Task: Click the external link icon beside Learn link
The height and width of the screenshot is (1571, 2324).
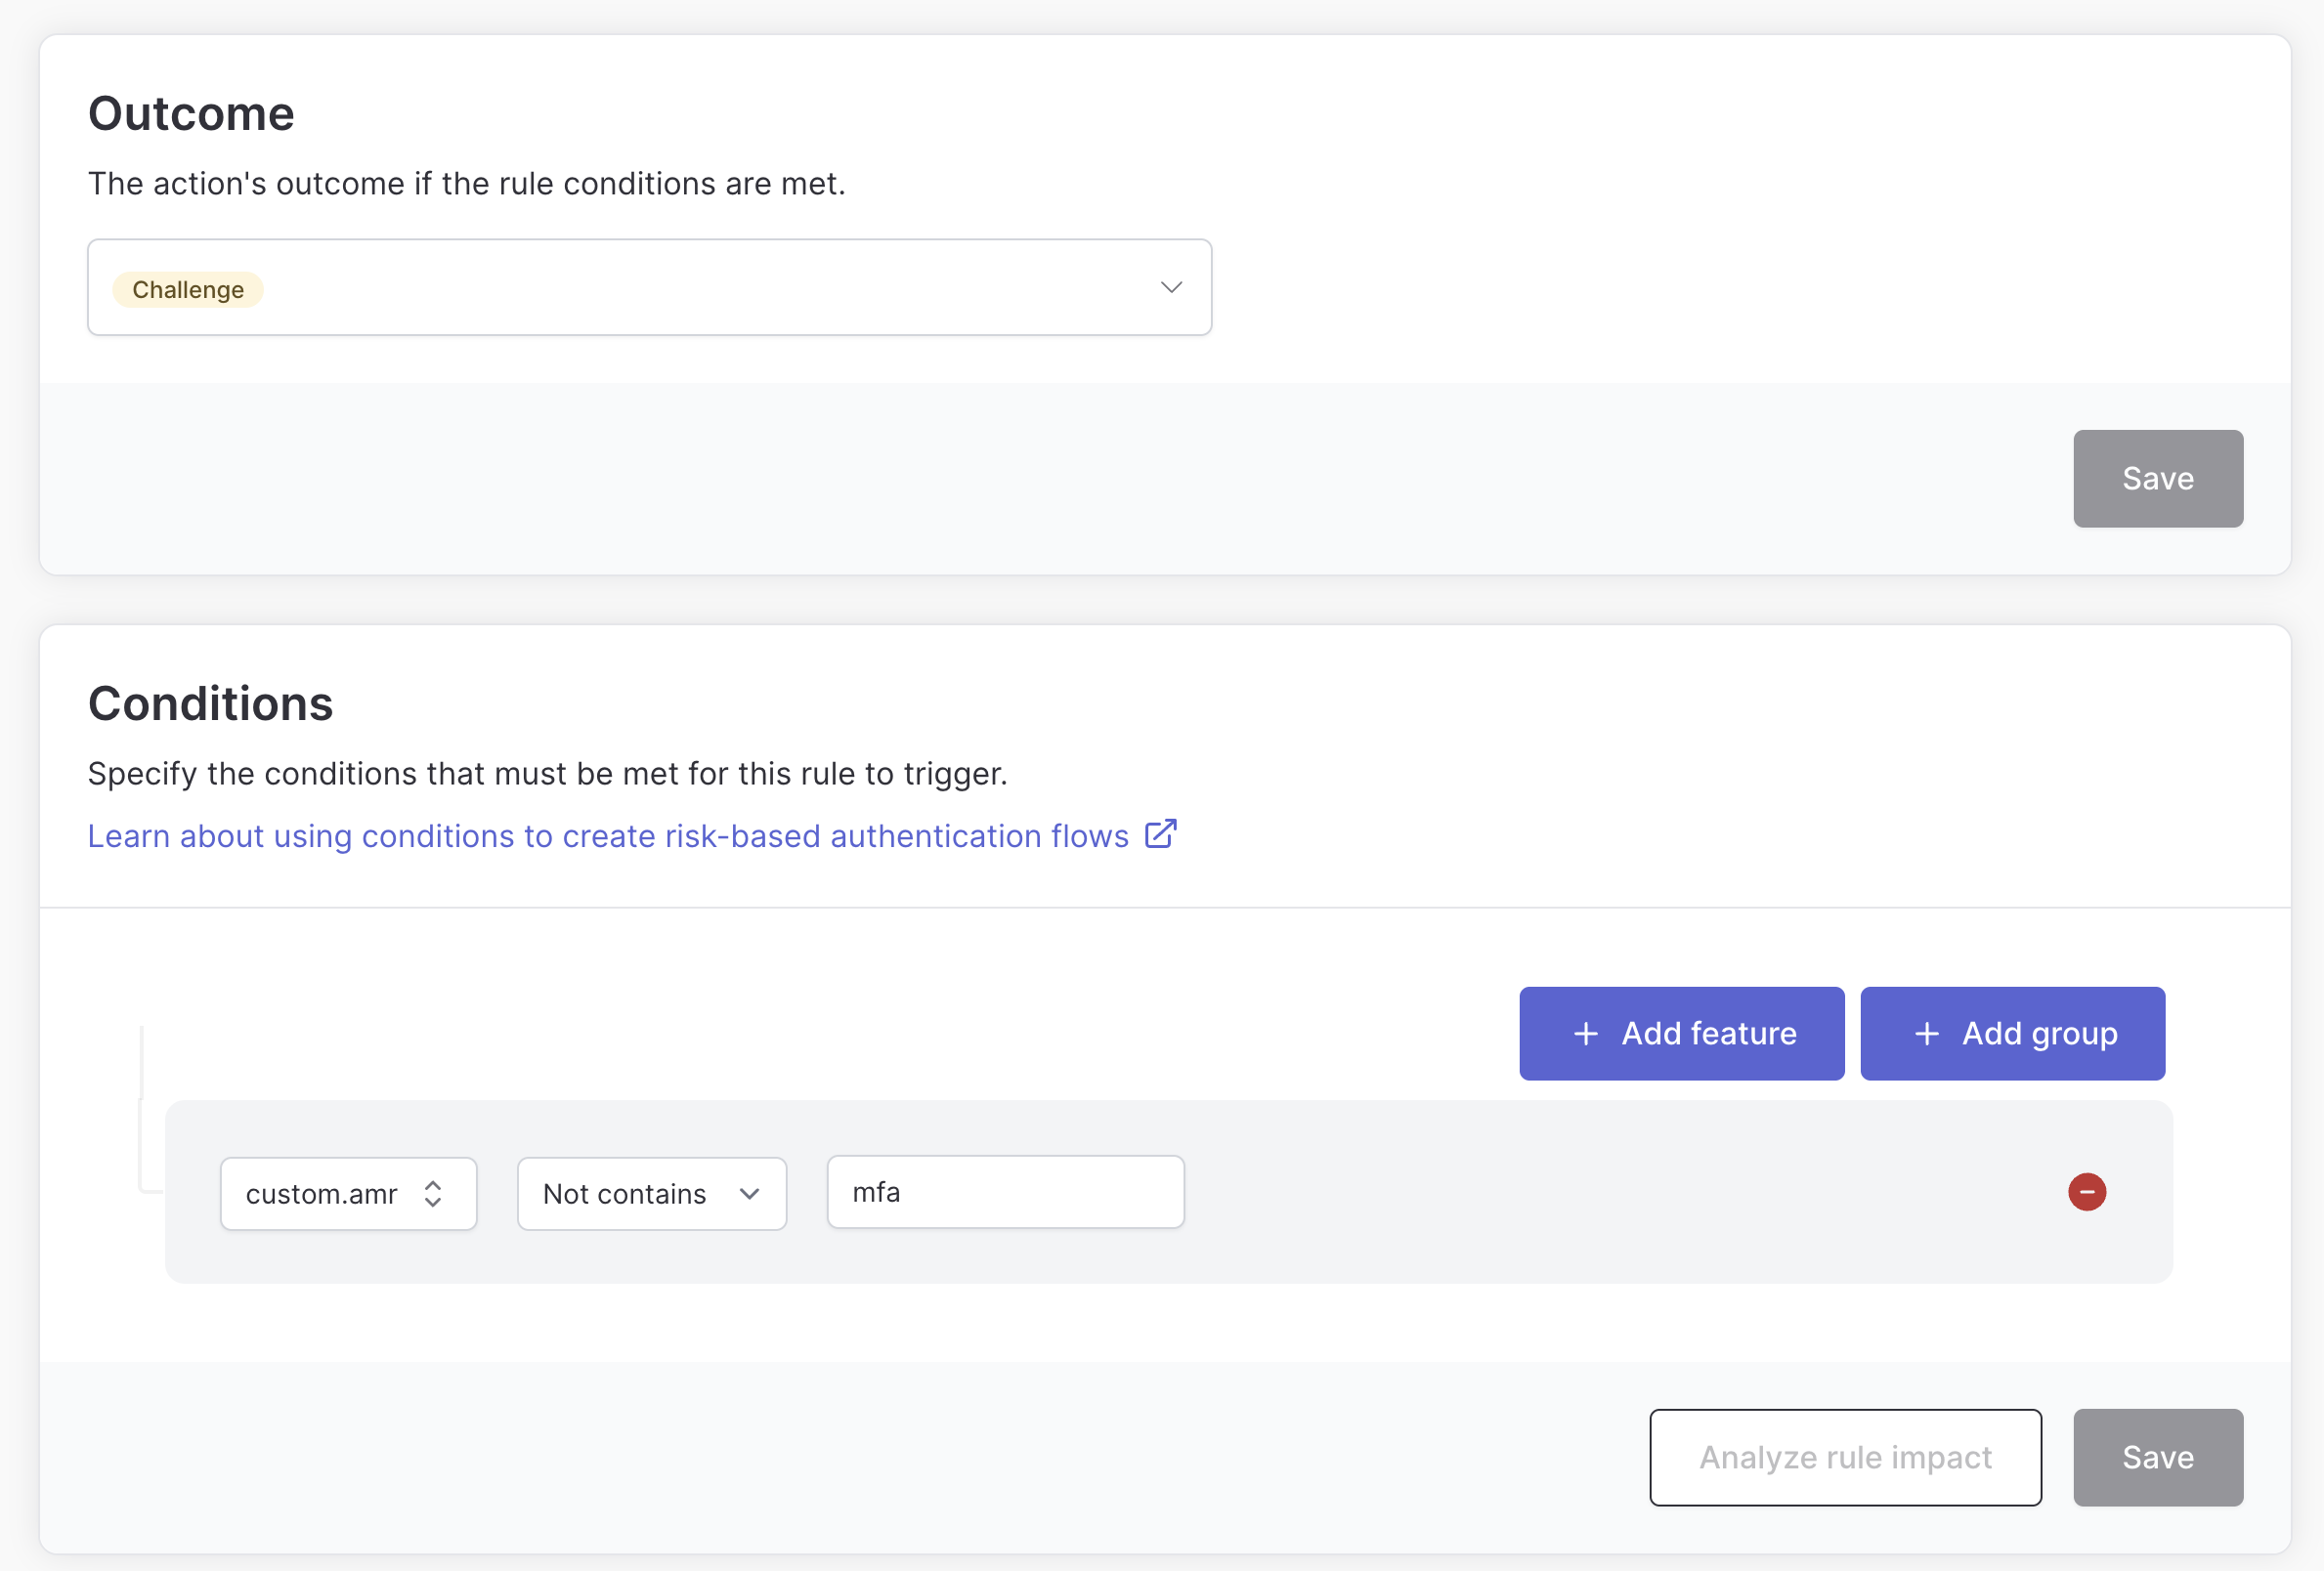Action: click(x=1160, y=834)
